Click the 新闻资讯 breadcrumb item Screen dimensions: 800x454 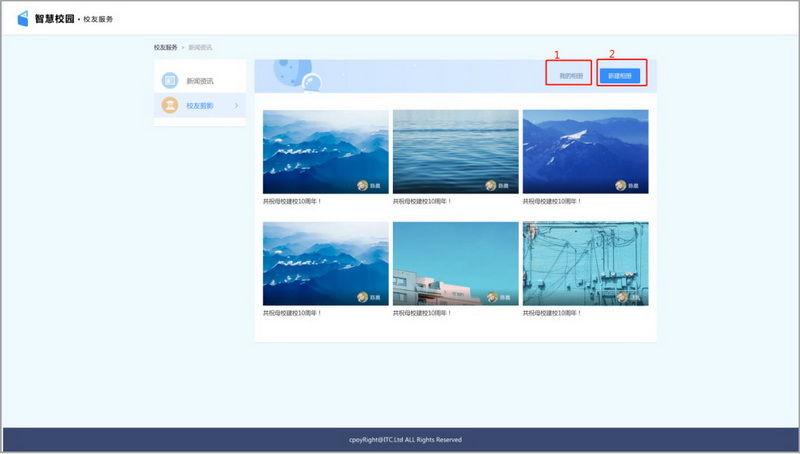tap(201, 47)
